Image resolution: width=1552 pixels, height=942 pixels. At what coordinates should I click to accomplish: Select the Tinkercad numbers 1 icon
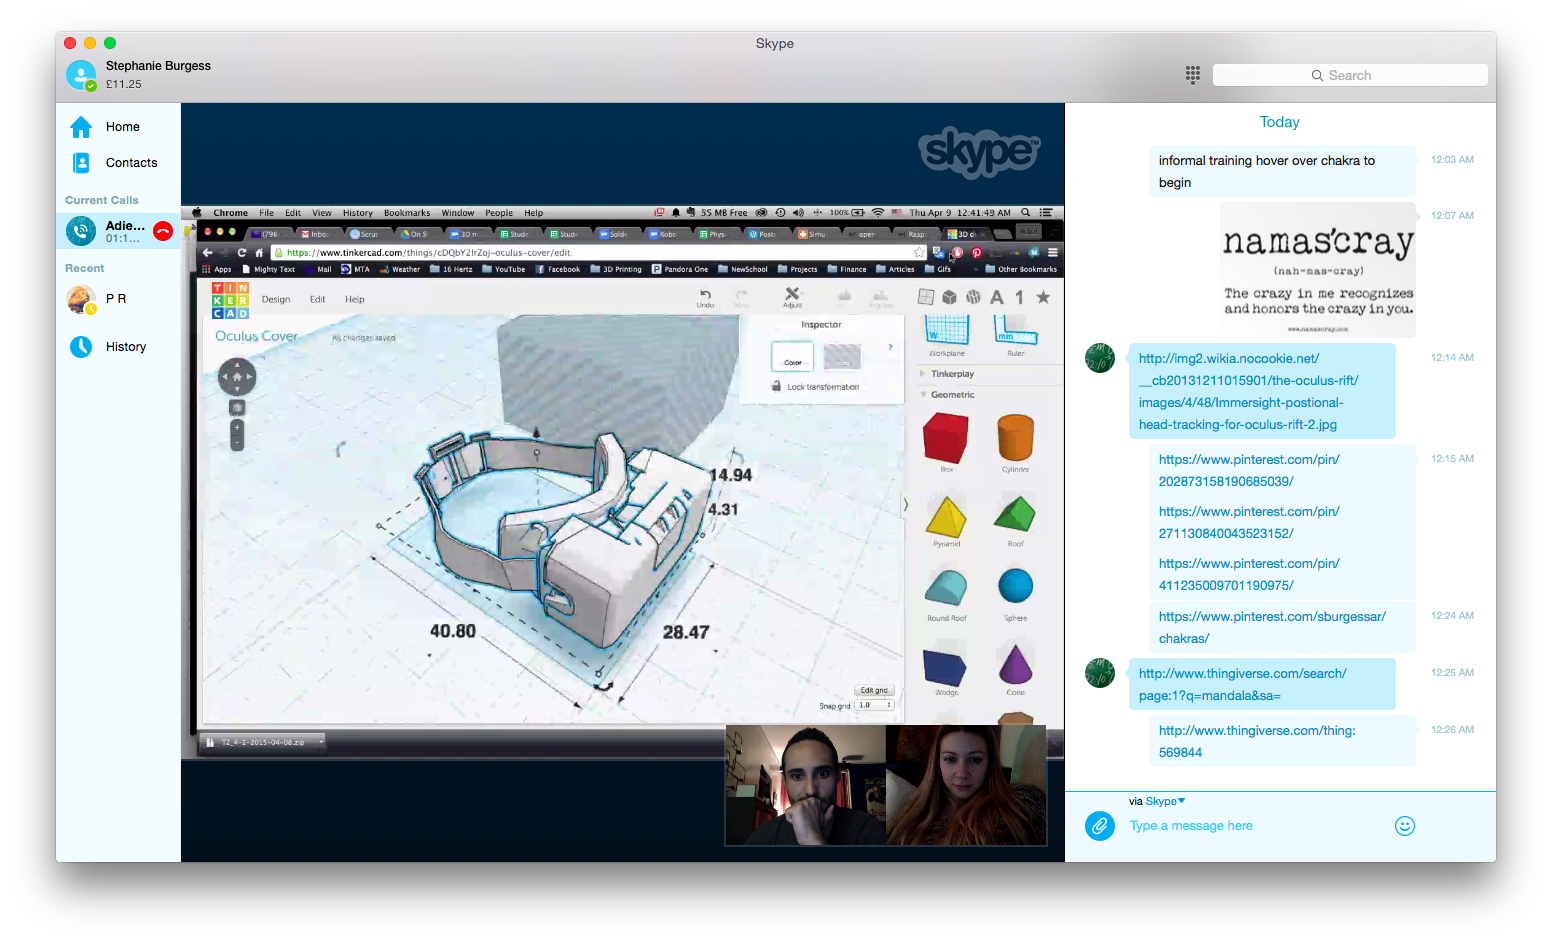coord(1019,297)
